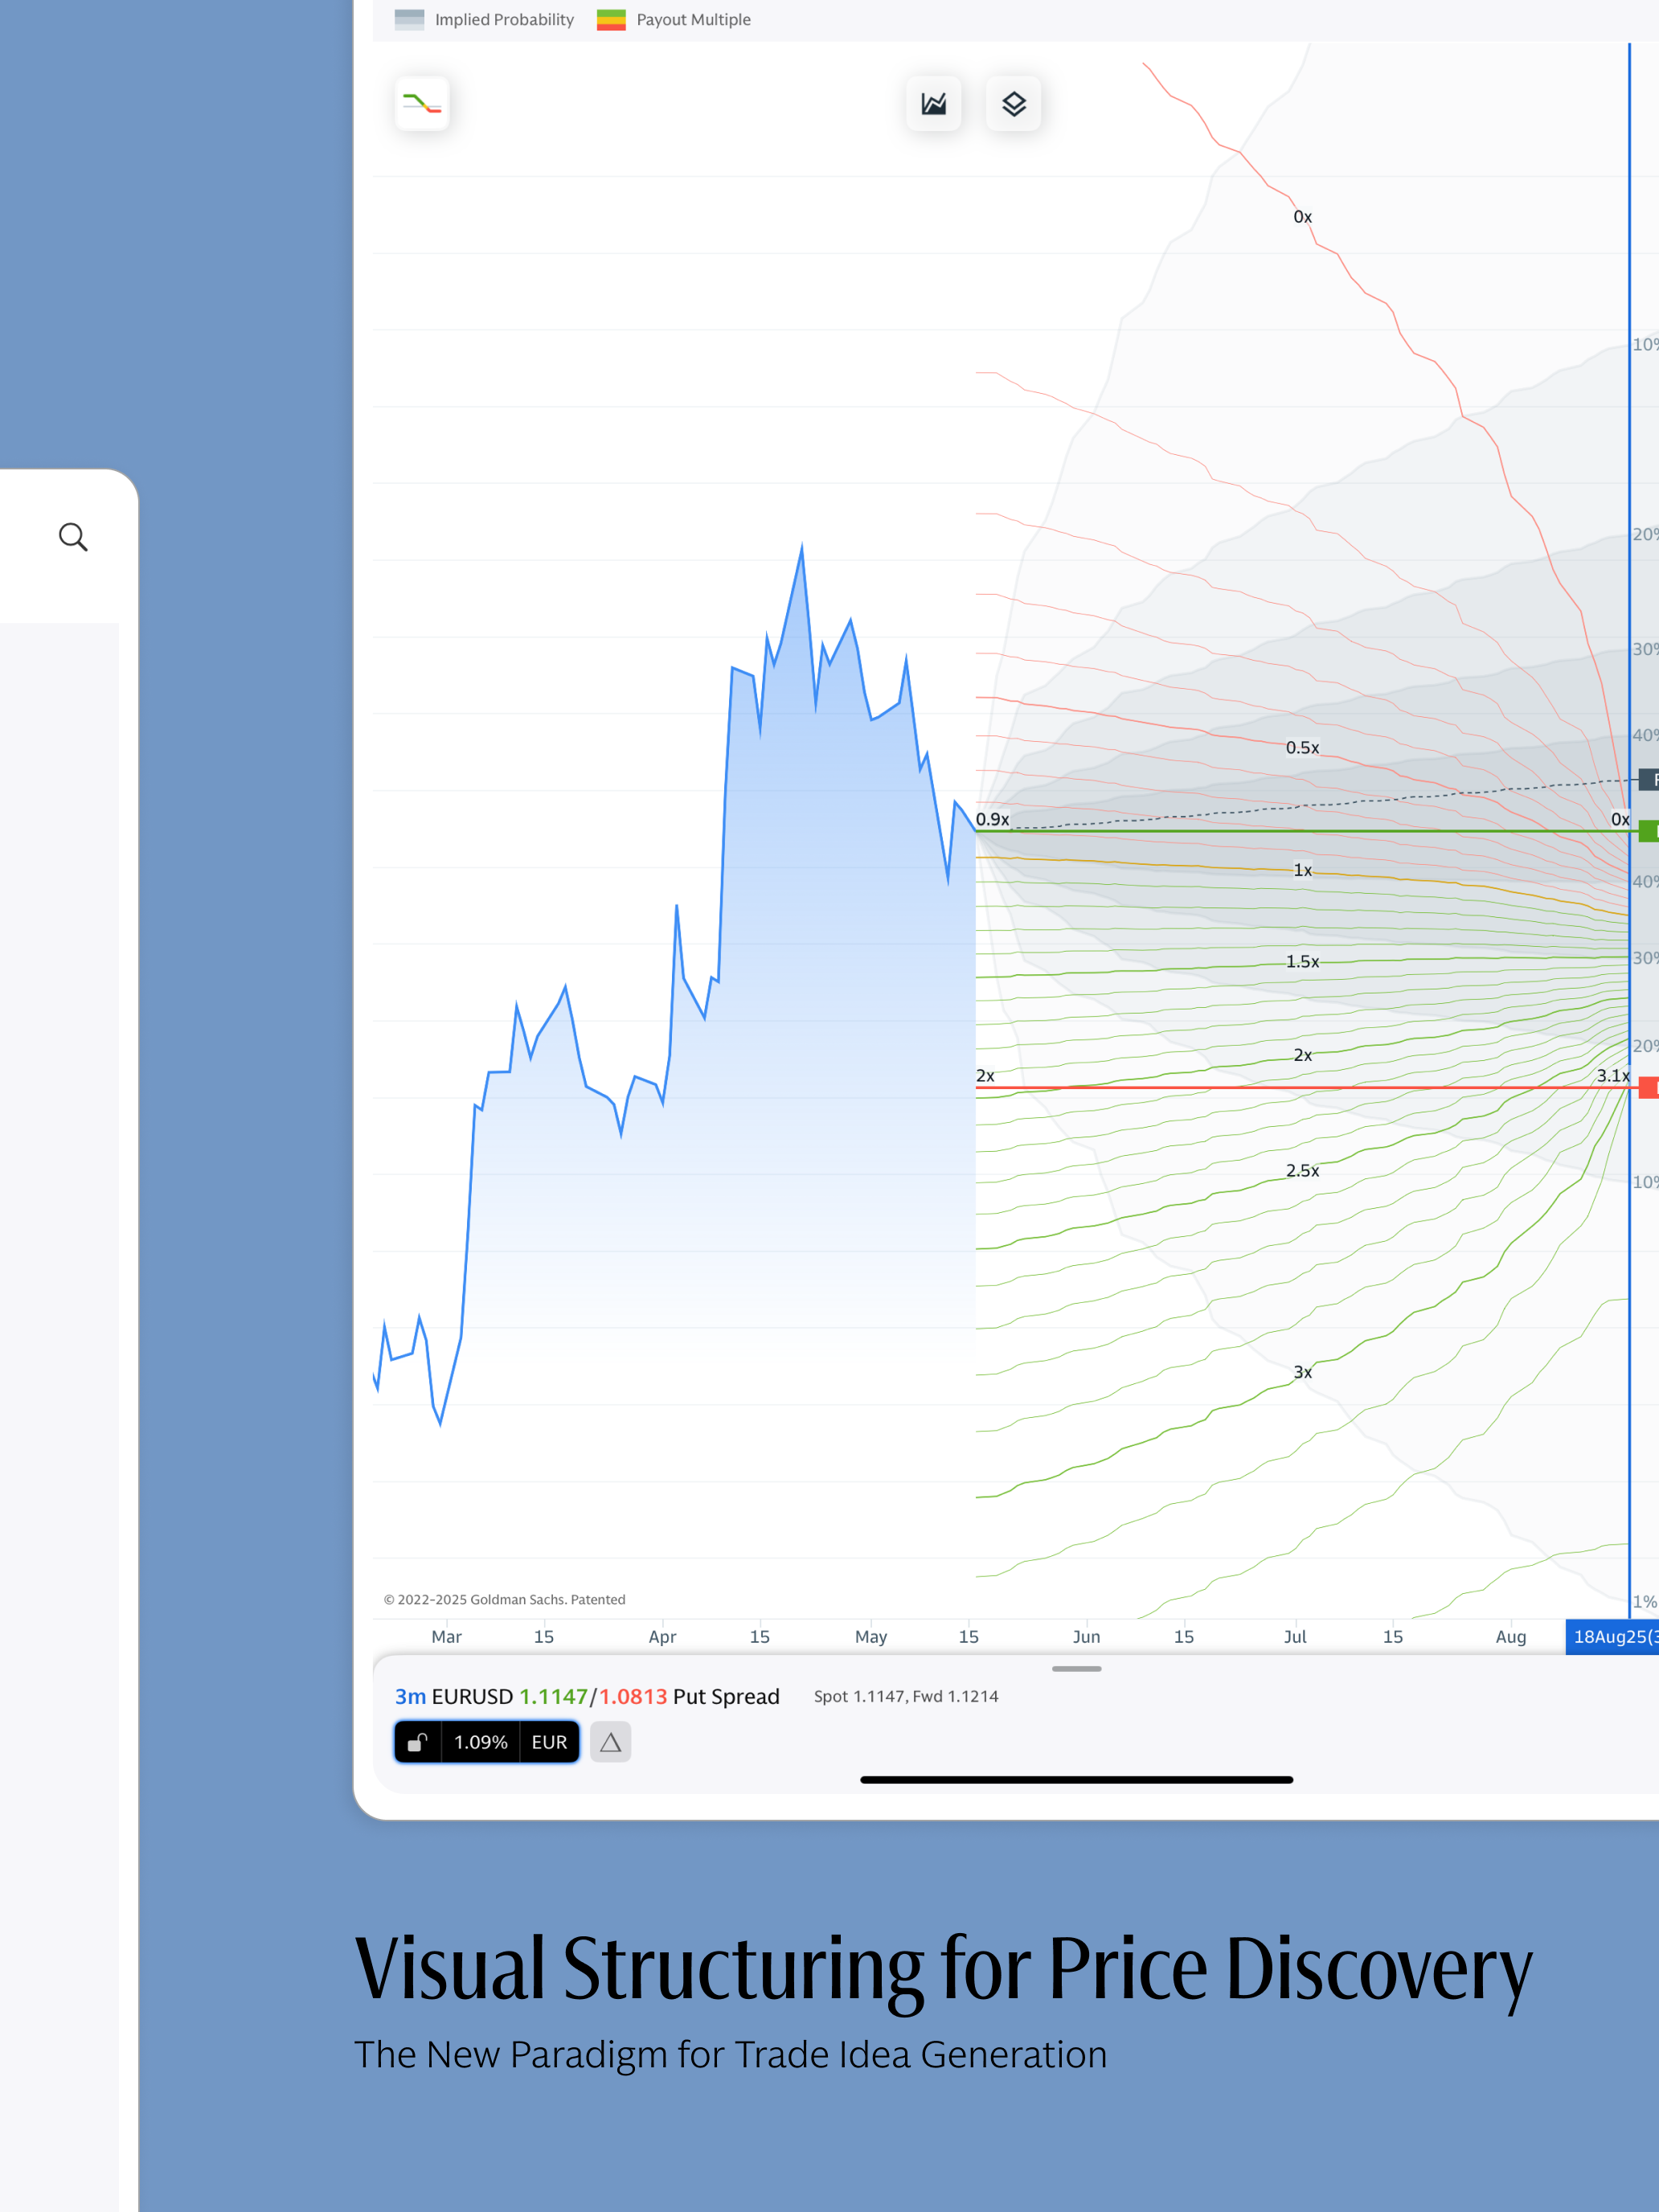Open the layers overlay icon
Viewport: 1659px width, 2212px height.
[x=1013, y=104]
